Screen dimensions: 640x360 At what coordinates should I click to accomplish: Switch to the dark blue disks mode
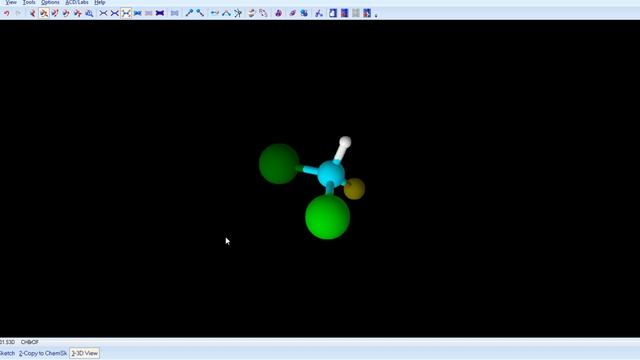[x=160, y=13]
